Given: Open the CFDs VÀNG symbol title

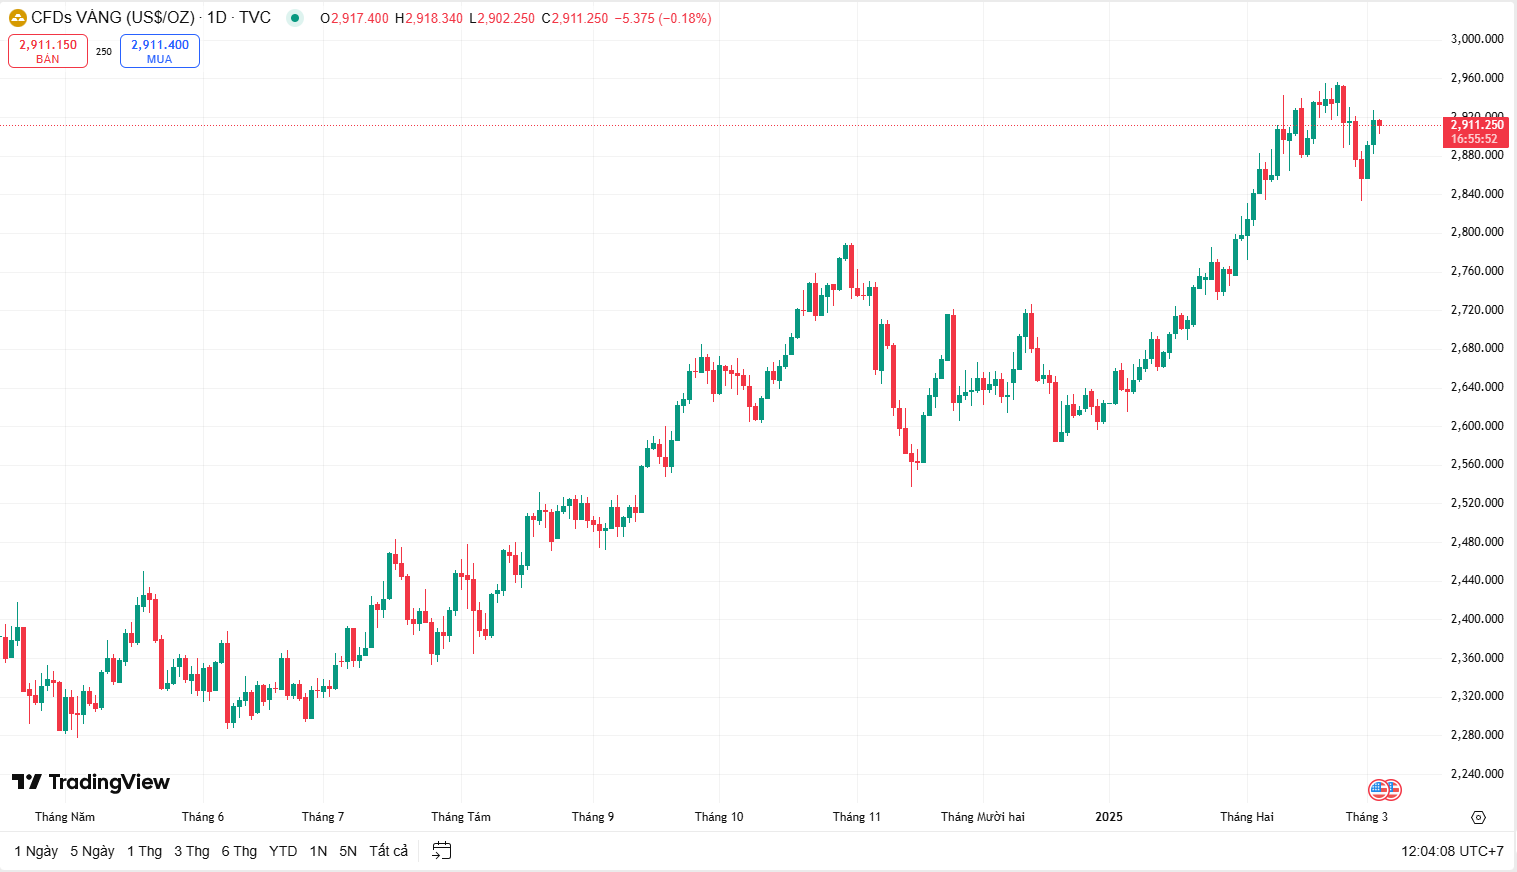Looking at the screenshot, I should 113,18.
